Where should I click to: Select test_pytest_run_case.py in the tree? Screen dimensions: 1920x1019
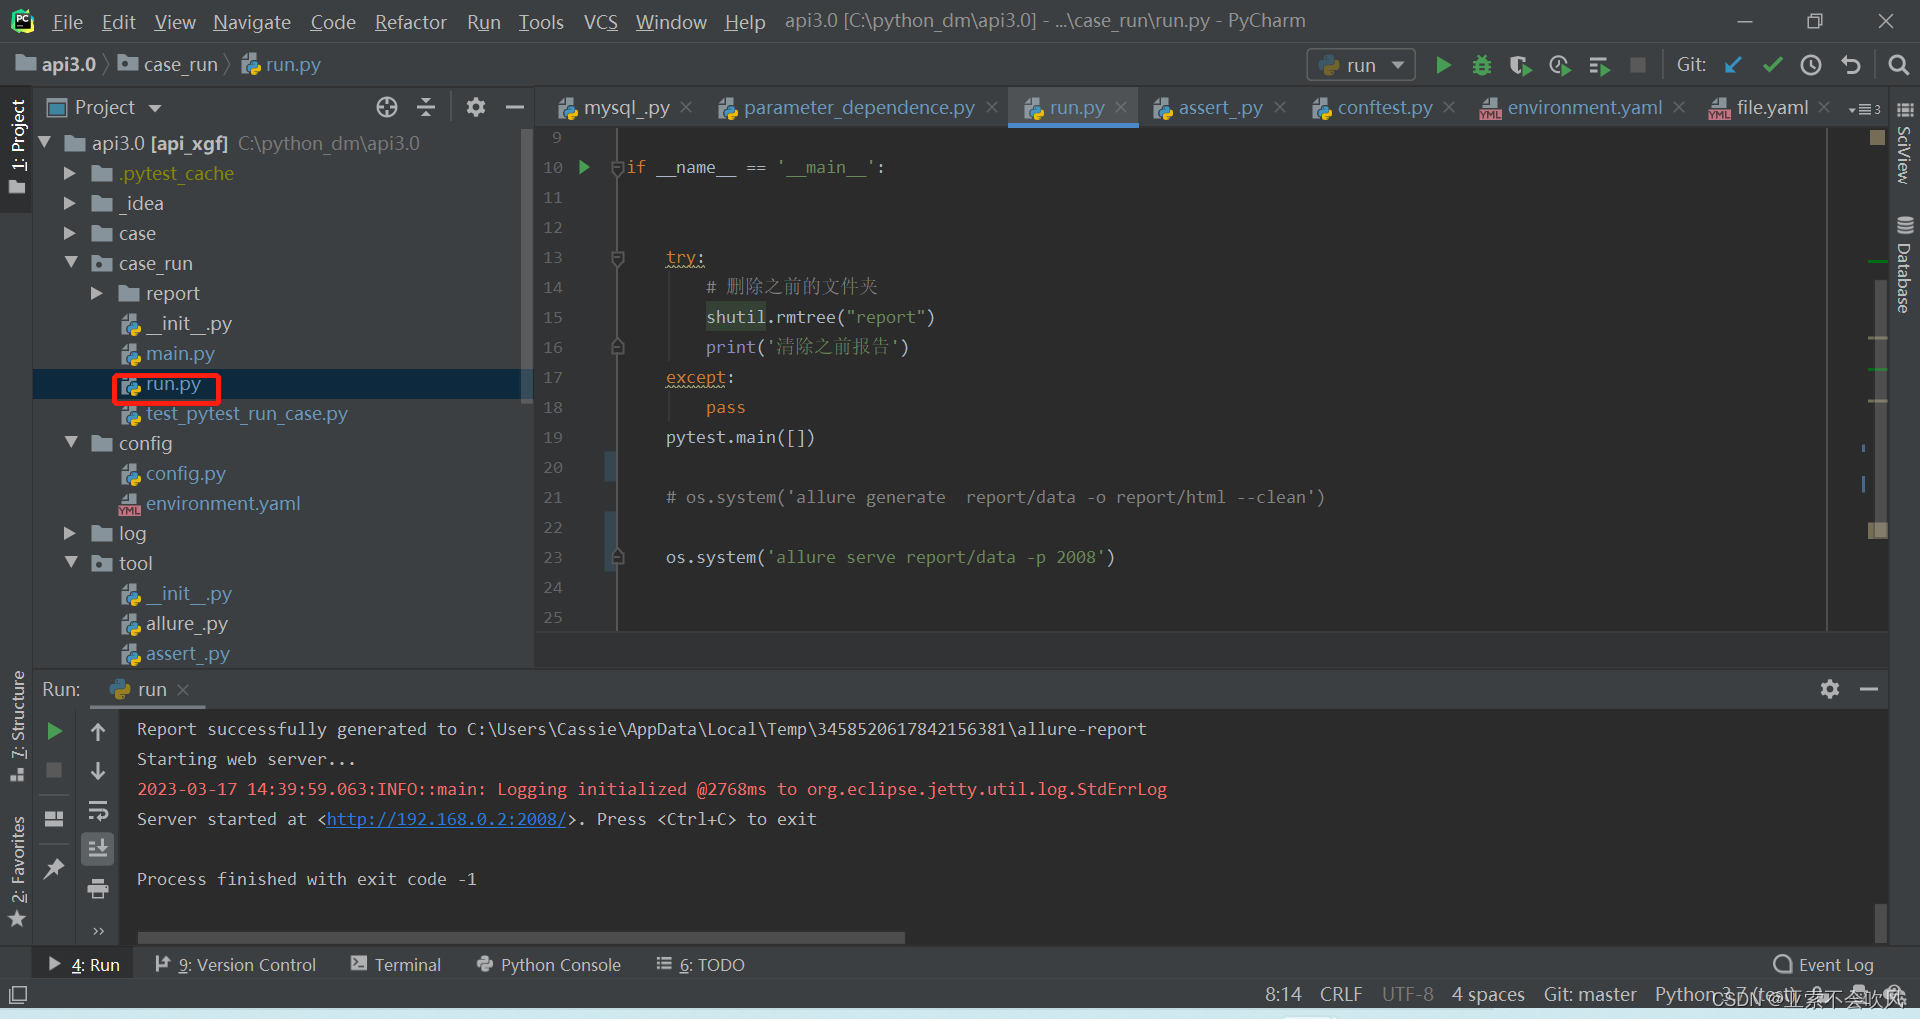(246, 413)
